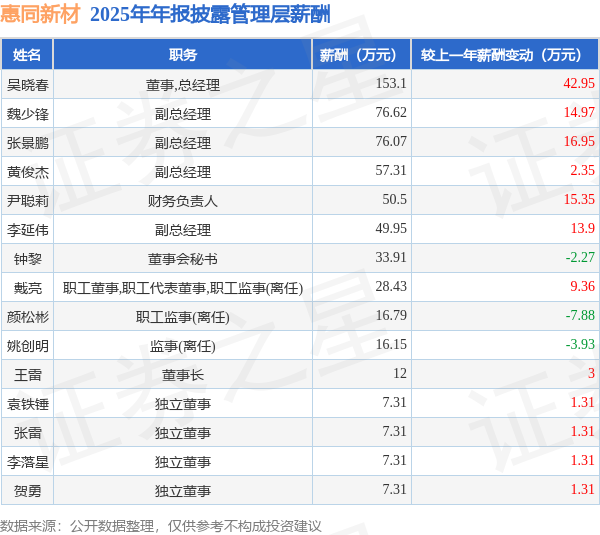The image size is (600, 535).
Task: Click the 惠同新材 title text
Action: pyautogui.click(x=40, y=14)
